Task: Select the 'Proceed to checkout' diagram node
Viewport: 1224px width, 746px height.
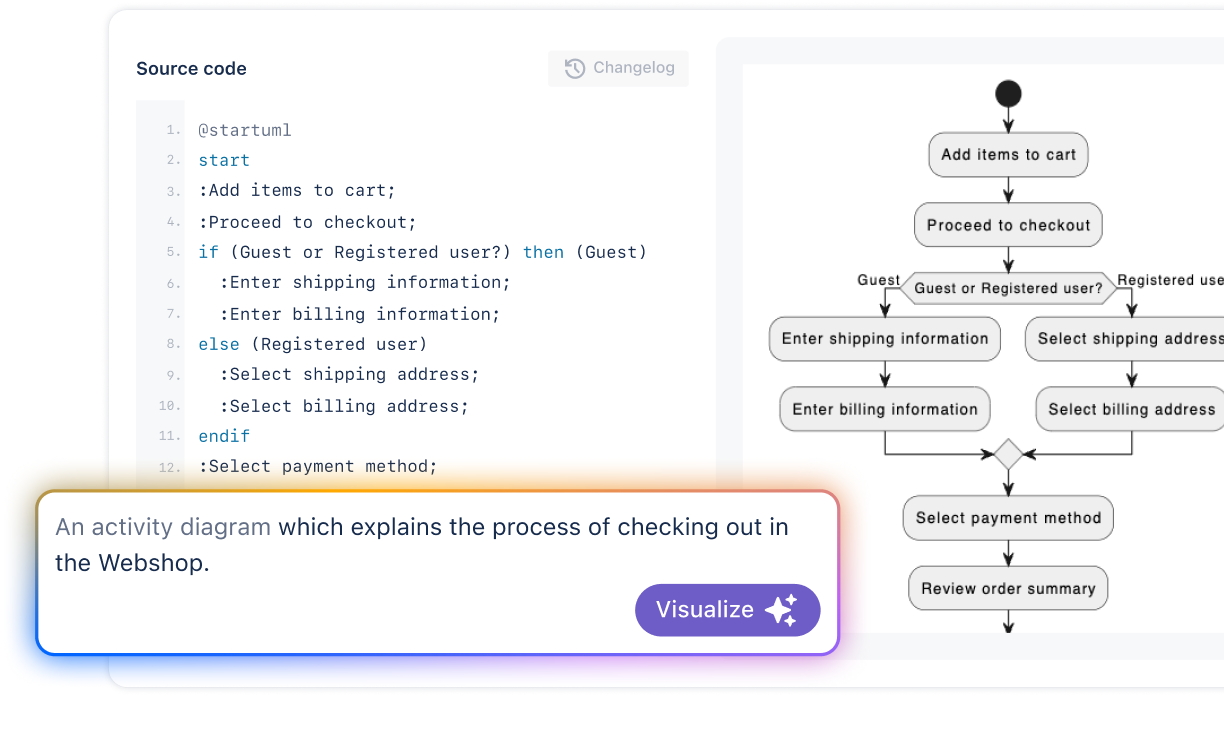Action: 1008,225
